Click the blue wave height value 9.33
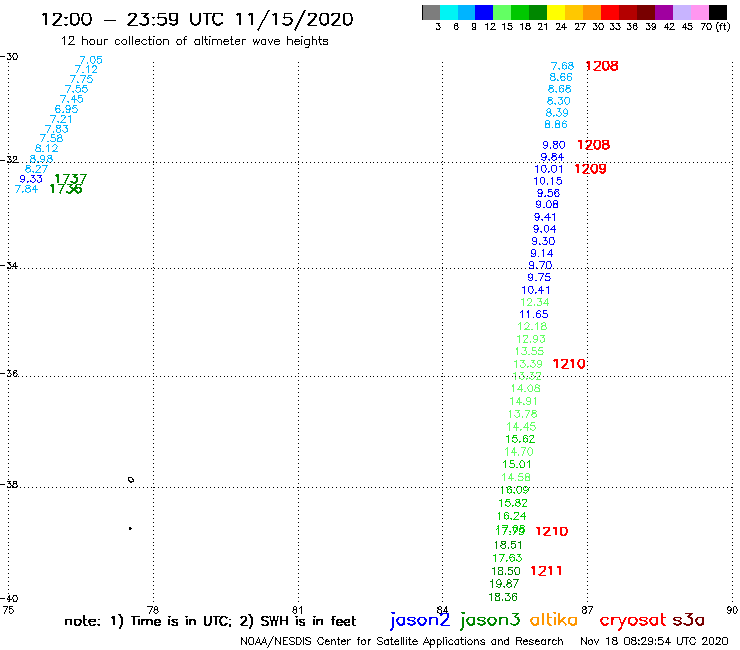Screen dimensions: 740x650 [31, 179]
